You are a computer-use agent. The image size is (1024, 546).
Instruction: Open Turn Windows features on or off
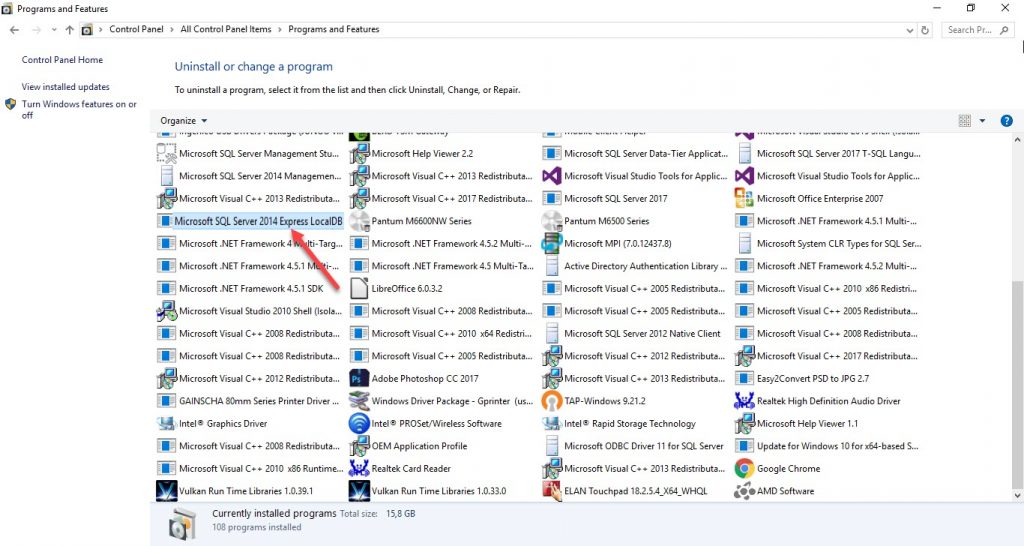[79, 109]
